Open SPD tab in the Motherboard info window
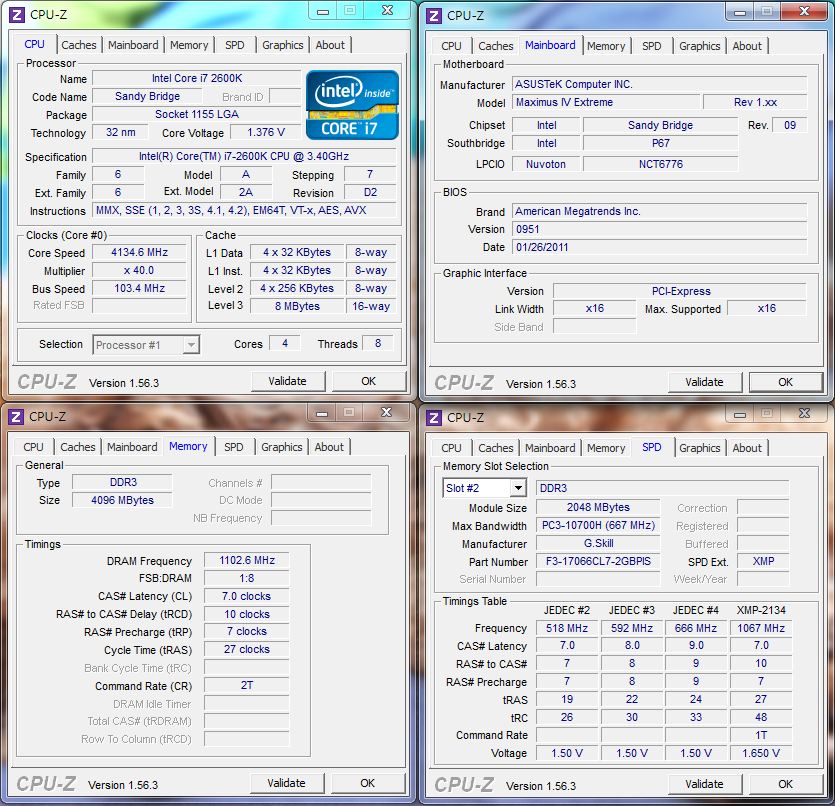This screenshot has height=806, width=835. pos(652,46)
